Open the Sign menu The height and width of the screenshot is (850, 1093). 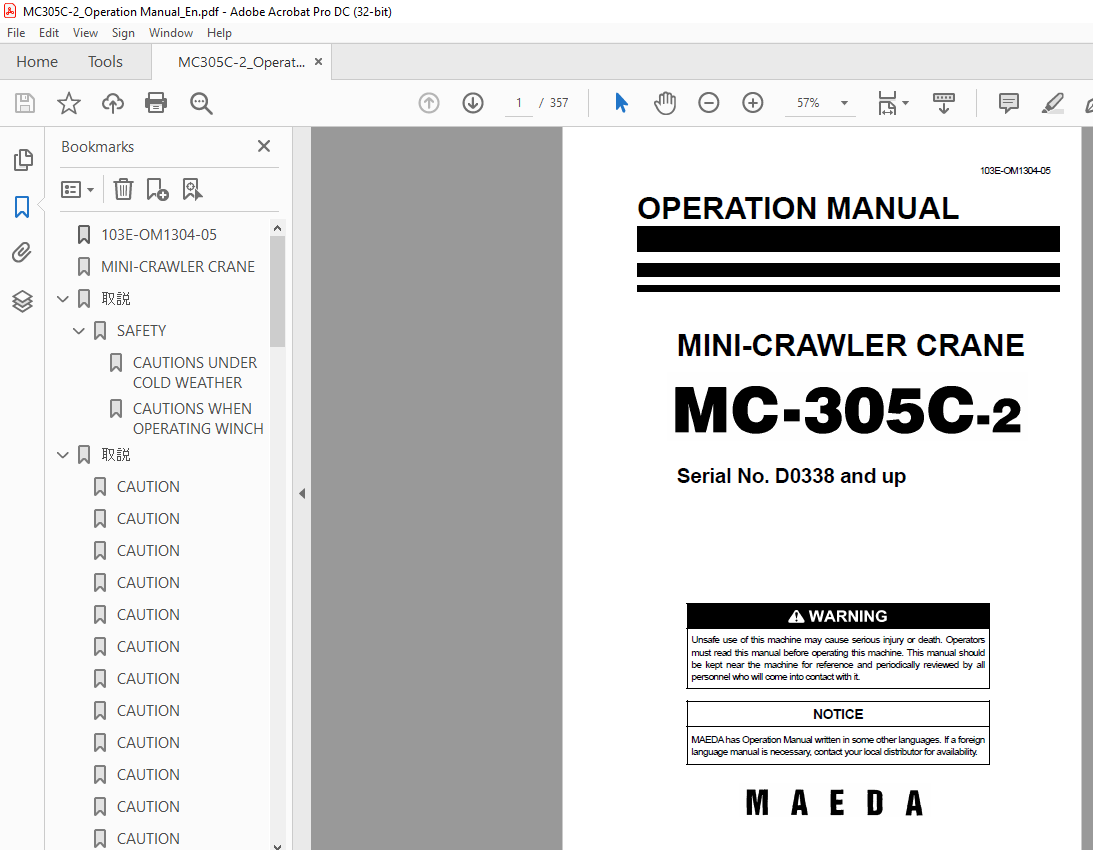click(123, 33)
